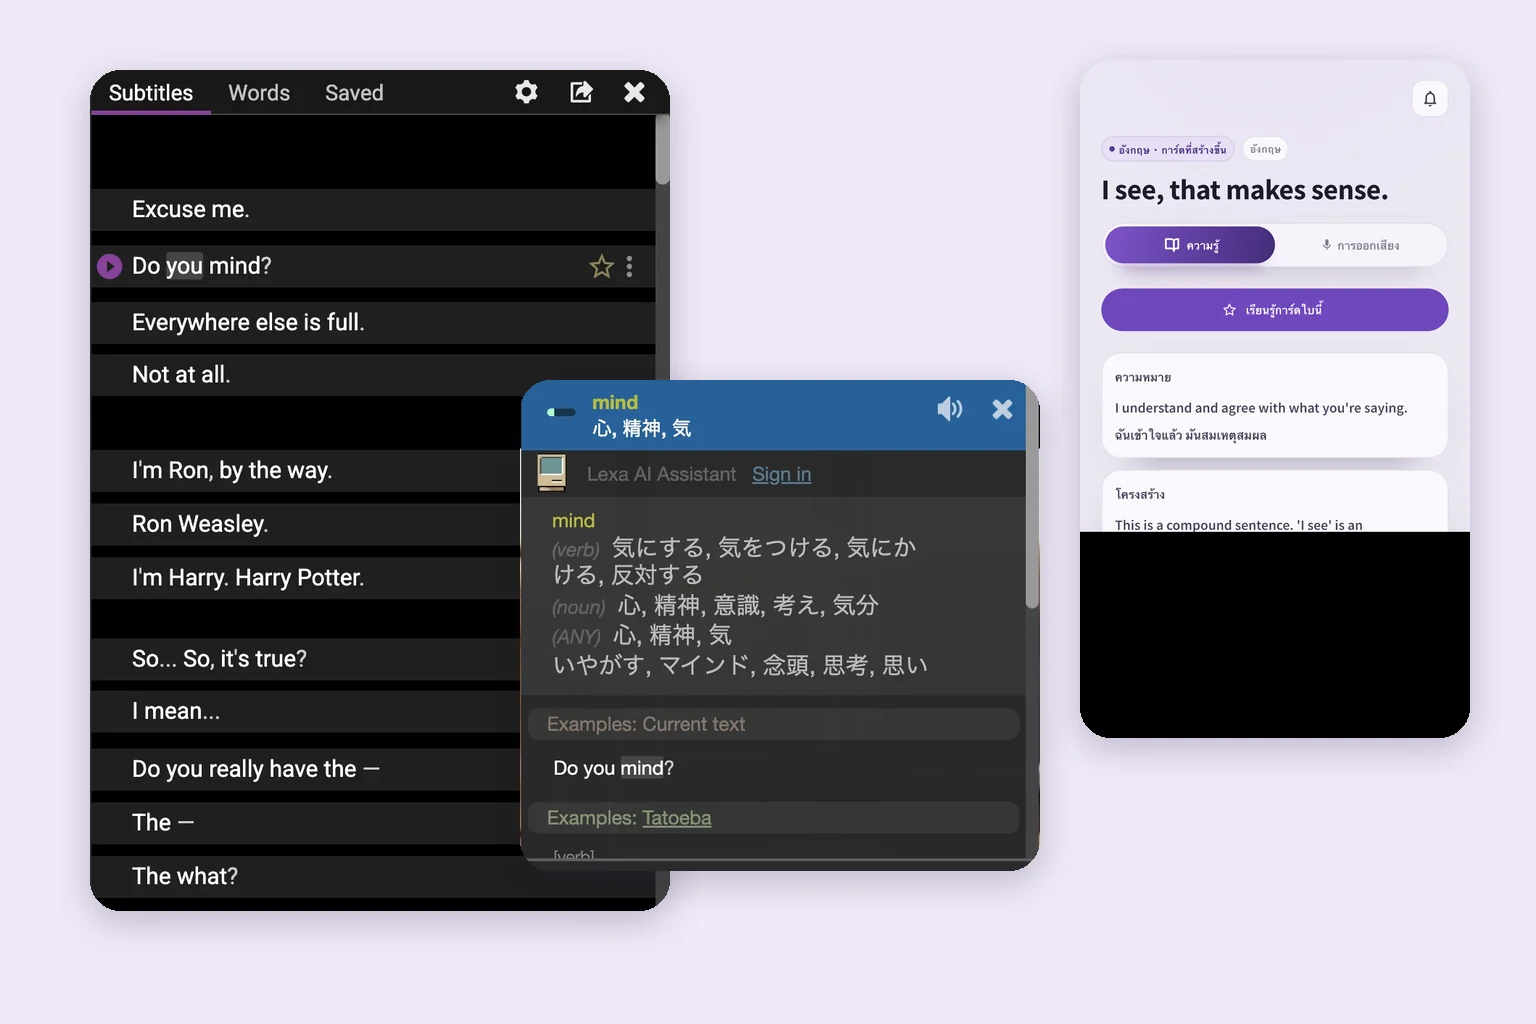Screen dimensions: 1536x1024
Task: Click the small อังกฤษ chip
Action: (x=1265, y=149)
